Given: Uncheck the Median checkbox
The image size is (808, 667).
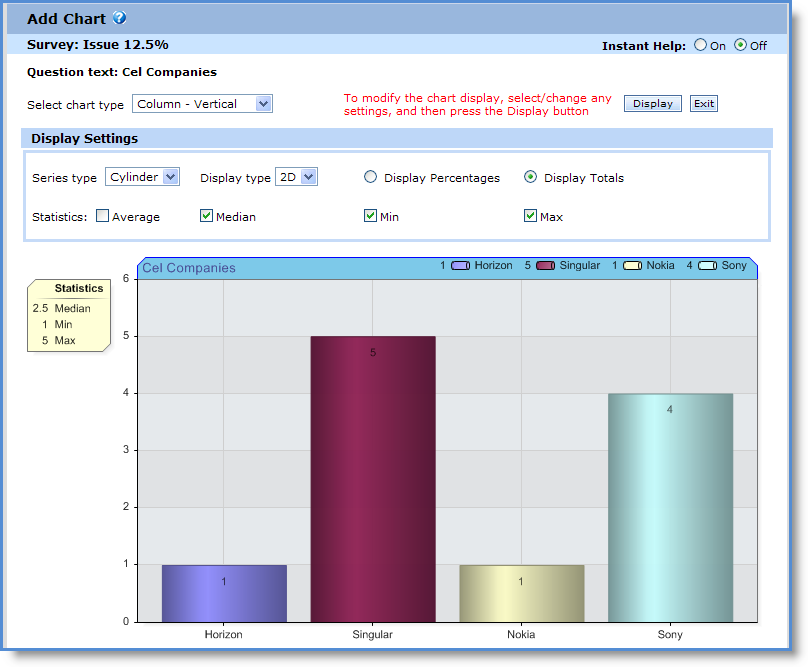Looking at the screenshot, I should point(206,216).
